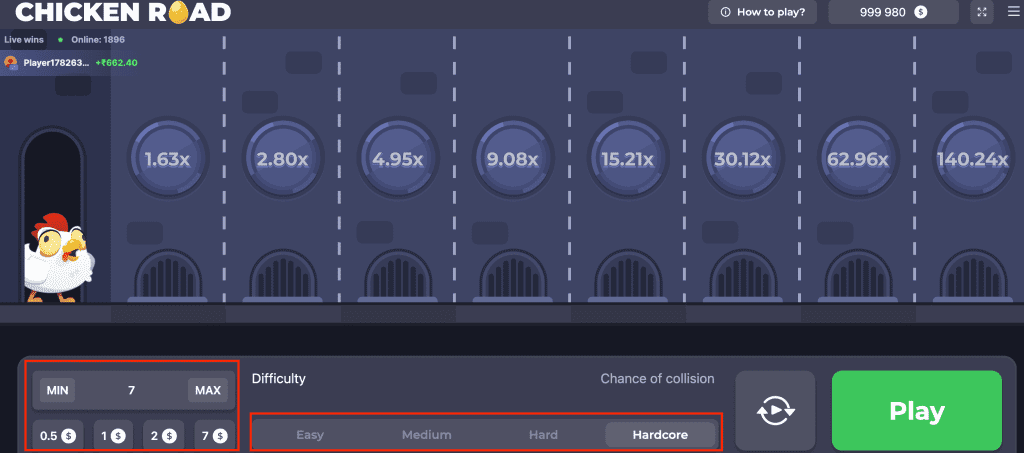
Task: Choose the 0.5 dollar bet preset
Action: (57, 436)
